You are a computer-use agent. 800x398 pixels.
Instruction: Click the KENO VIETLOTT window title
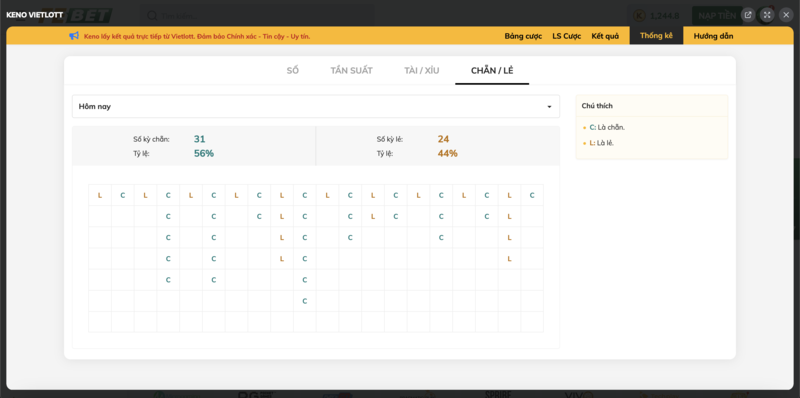34,15
